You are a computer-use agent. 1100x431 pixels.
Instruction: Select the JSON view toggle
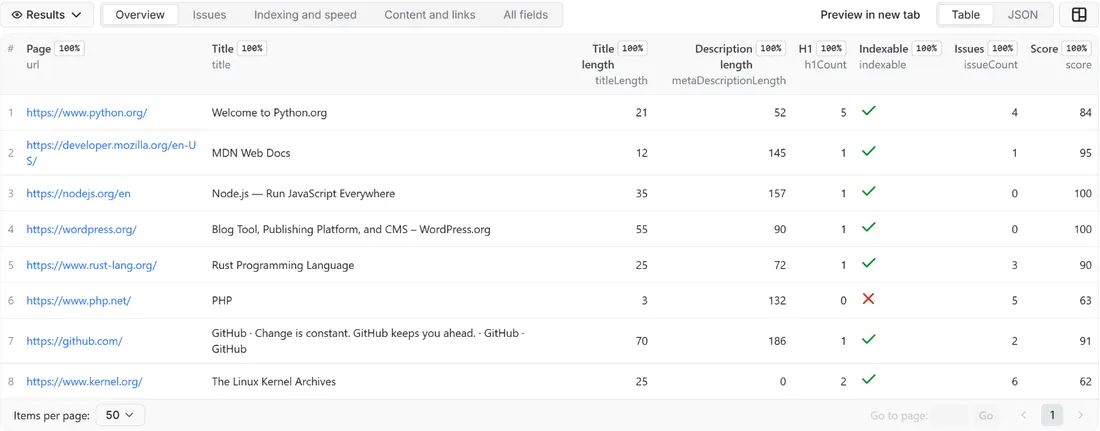point(1022,15)
